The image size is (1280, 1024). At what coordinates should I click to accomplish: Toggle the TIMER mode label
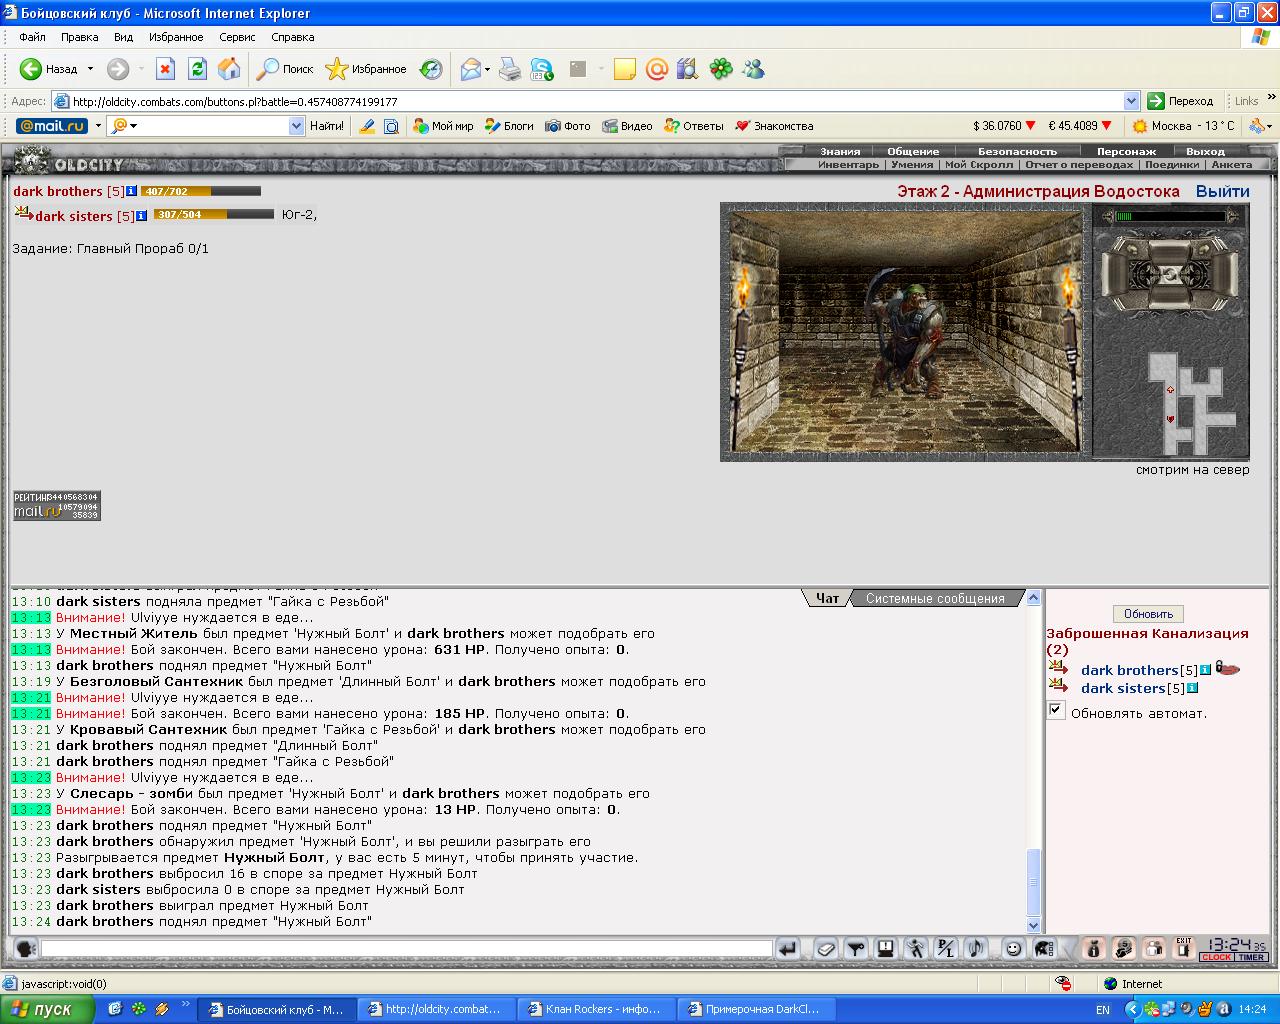tap(1251, 957)
